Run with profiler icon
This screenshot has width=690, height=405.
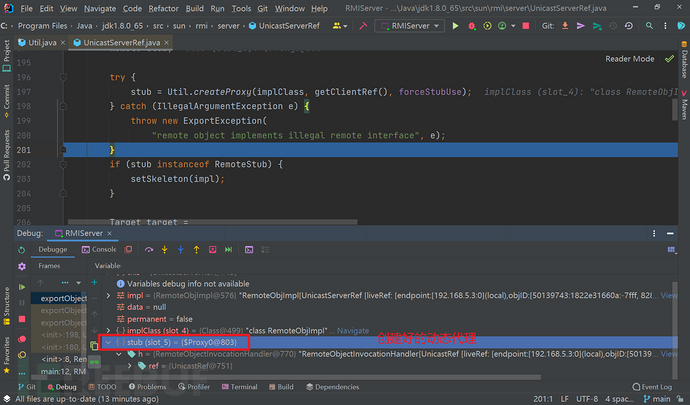502,26
